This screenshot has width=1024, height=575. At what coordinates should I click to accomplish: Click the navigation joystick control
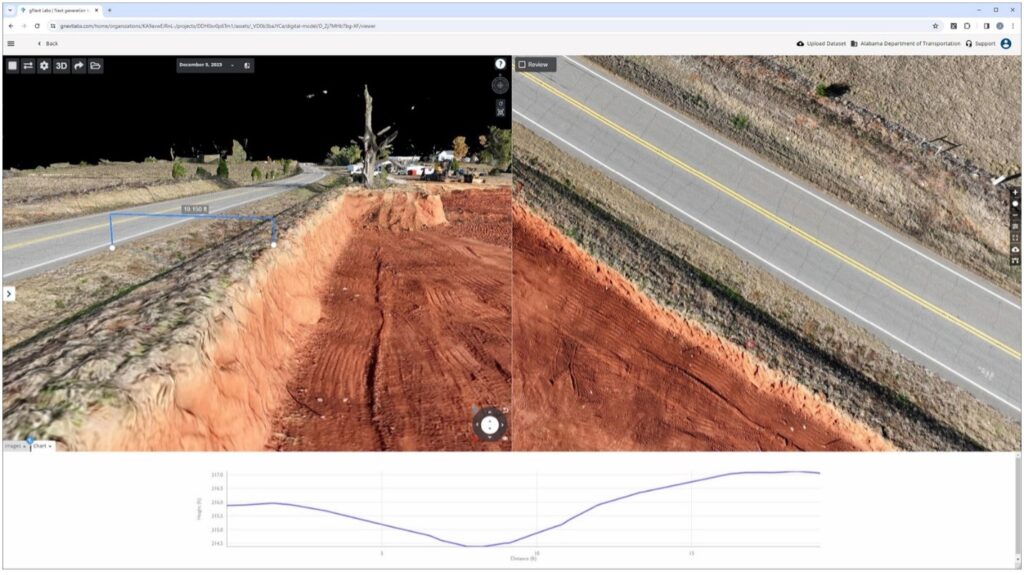pos(489,425)
